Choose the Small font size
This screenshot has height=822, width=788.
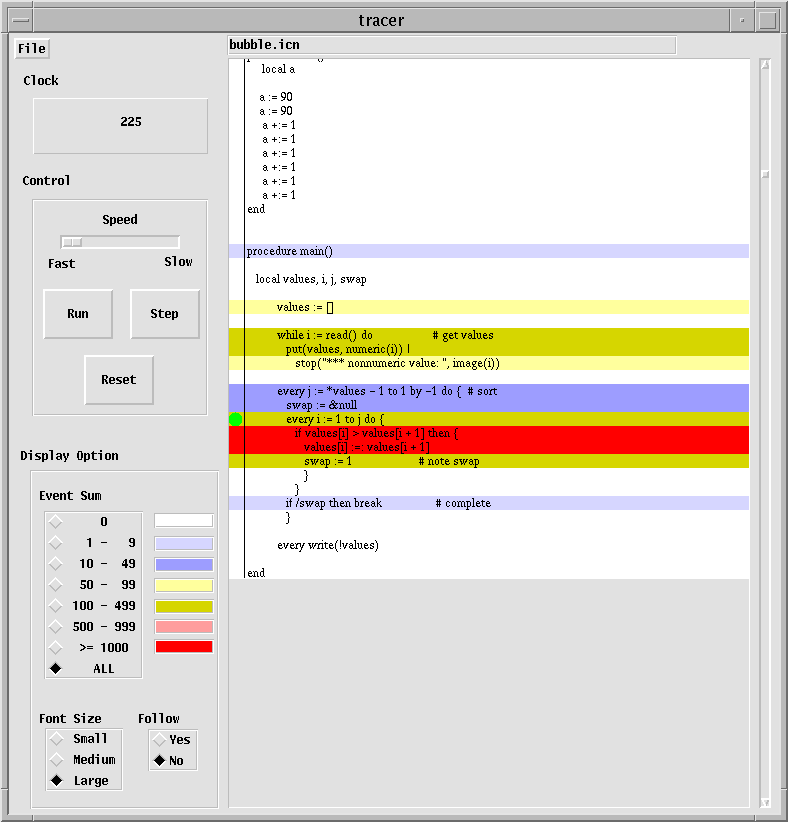56,739
